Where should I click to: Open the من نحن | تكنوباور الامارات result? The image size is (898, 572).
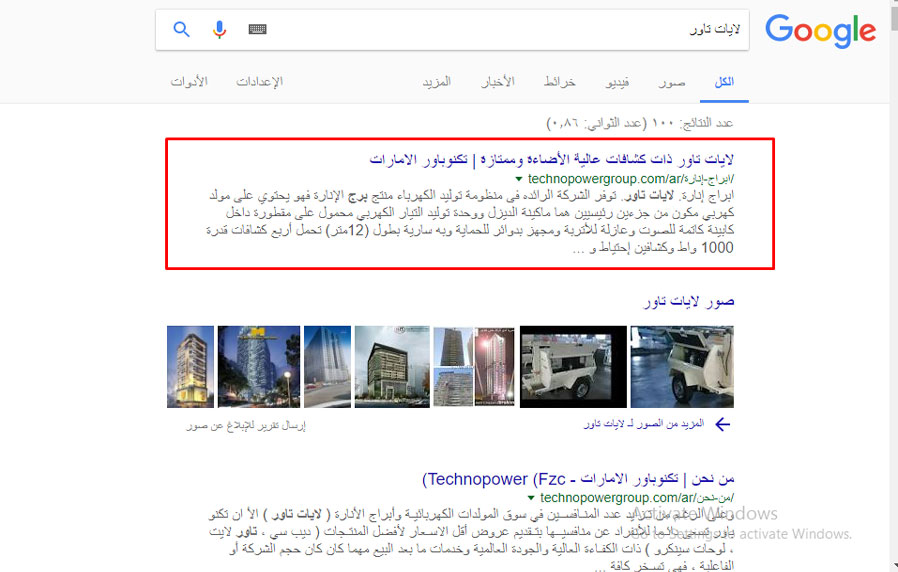point(578,479)
